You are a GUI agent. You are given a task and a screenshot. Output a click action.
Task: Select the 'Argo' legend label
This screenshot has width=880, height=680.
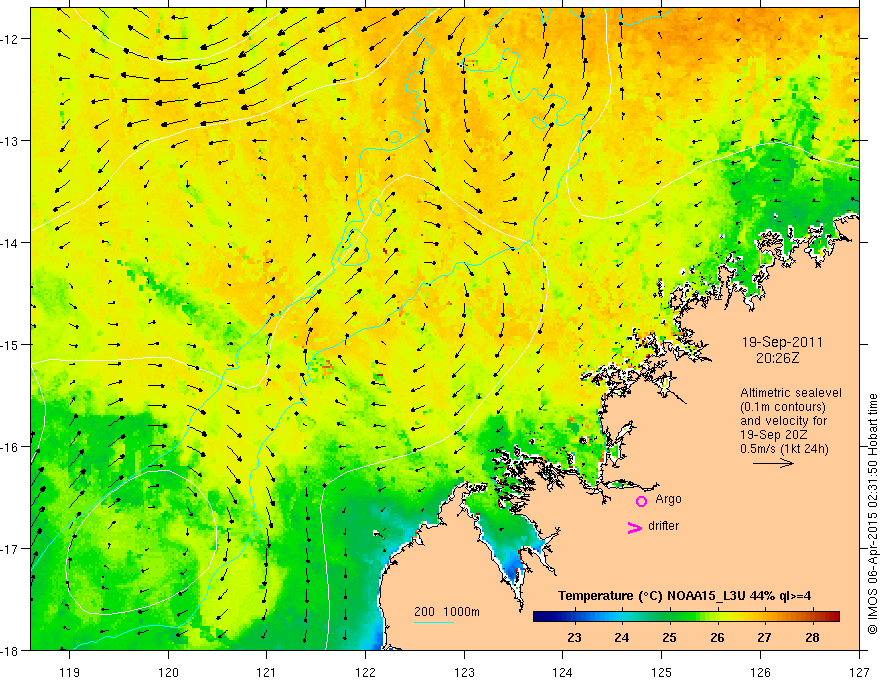point(668,499)
